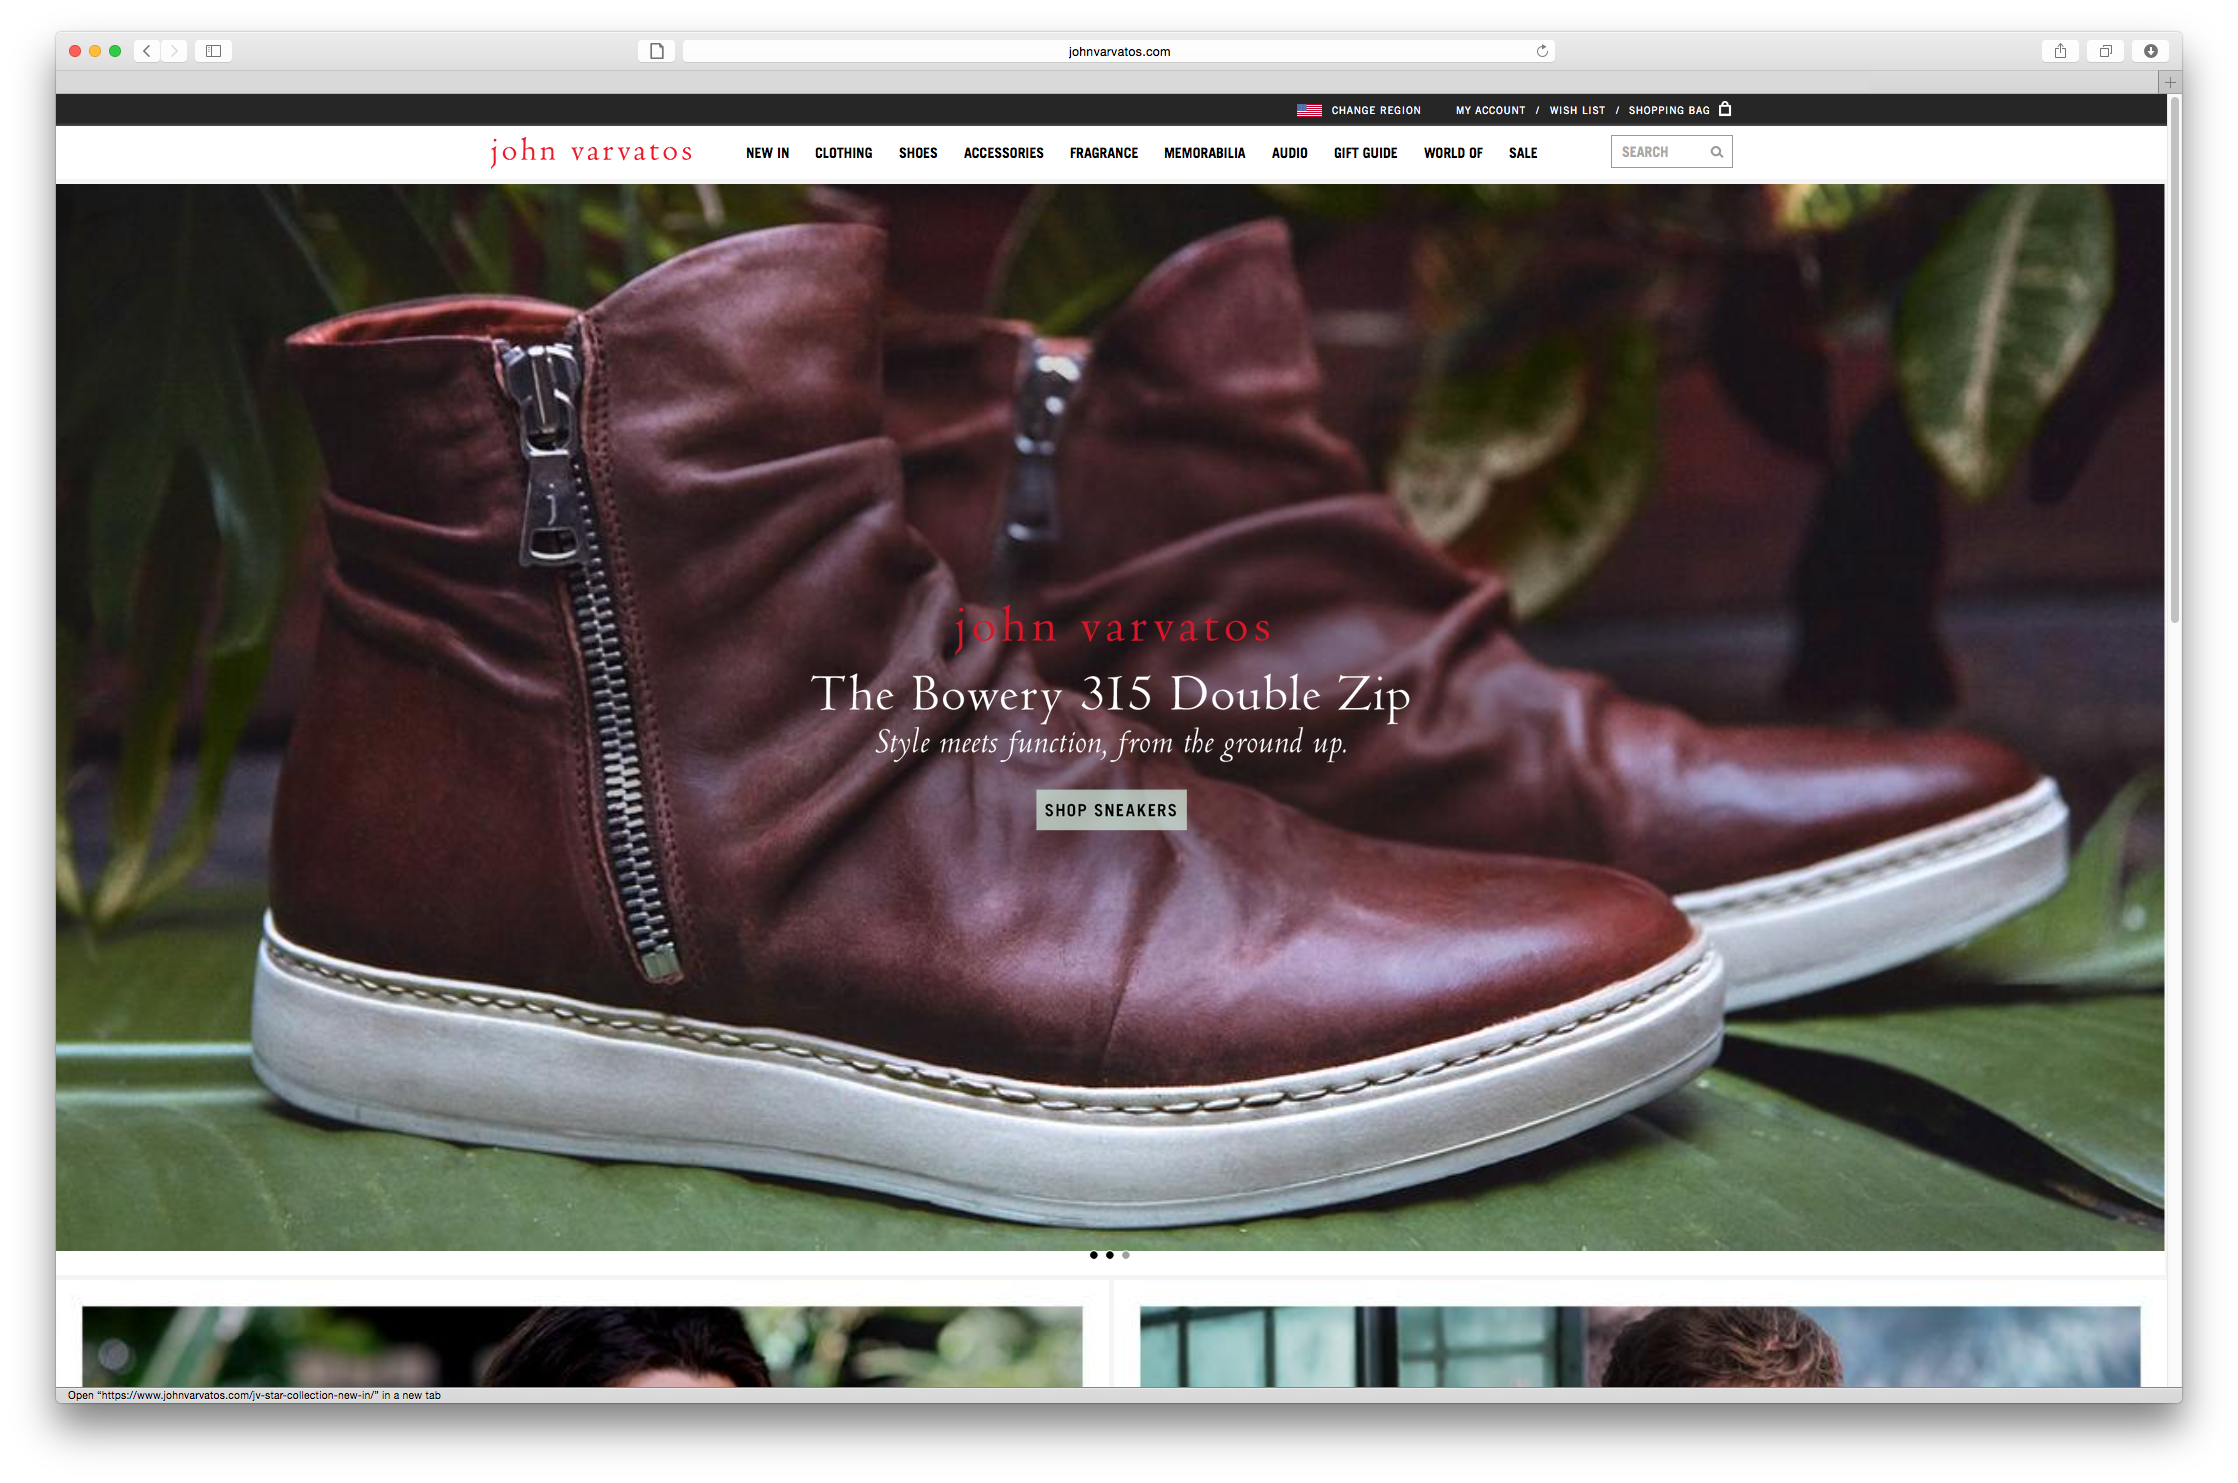
Task: Click the search magnifier icon
Action: tap(1716, 152)
